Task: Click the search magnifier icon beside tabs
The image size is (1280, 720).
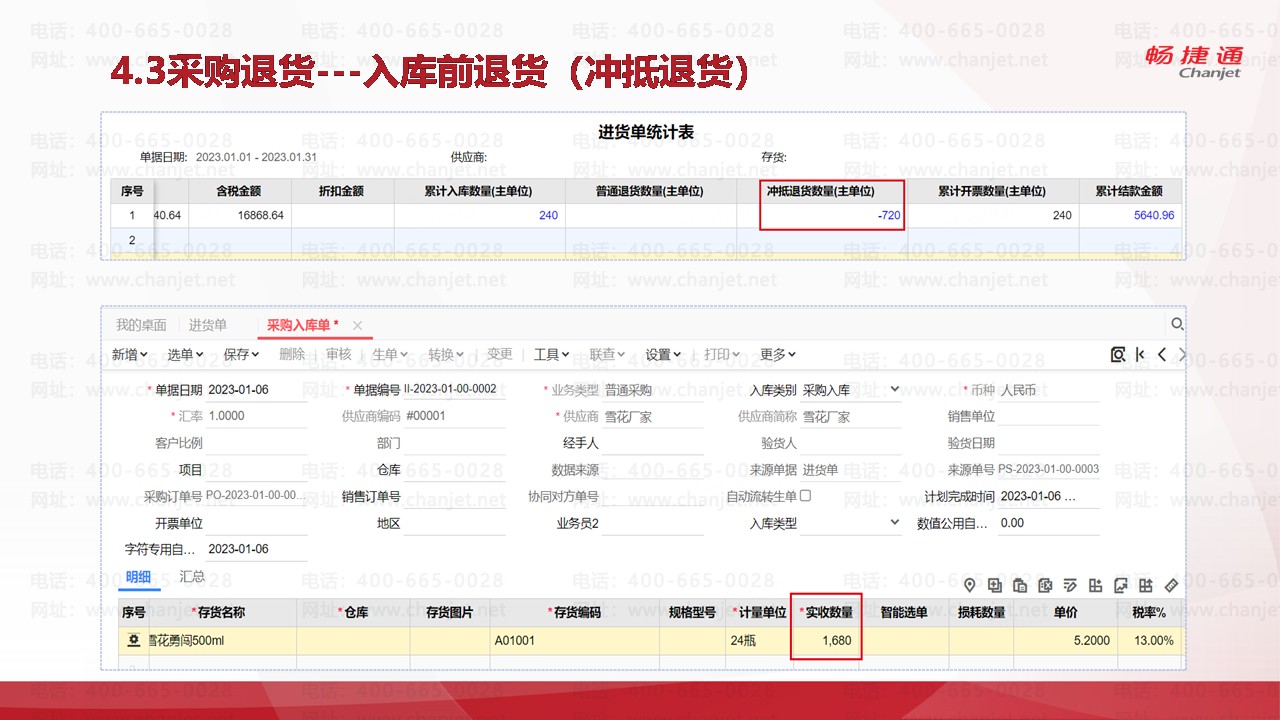Action: (1177, 324)
